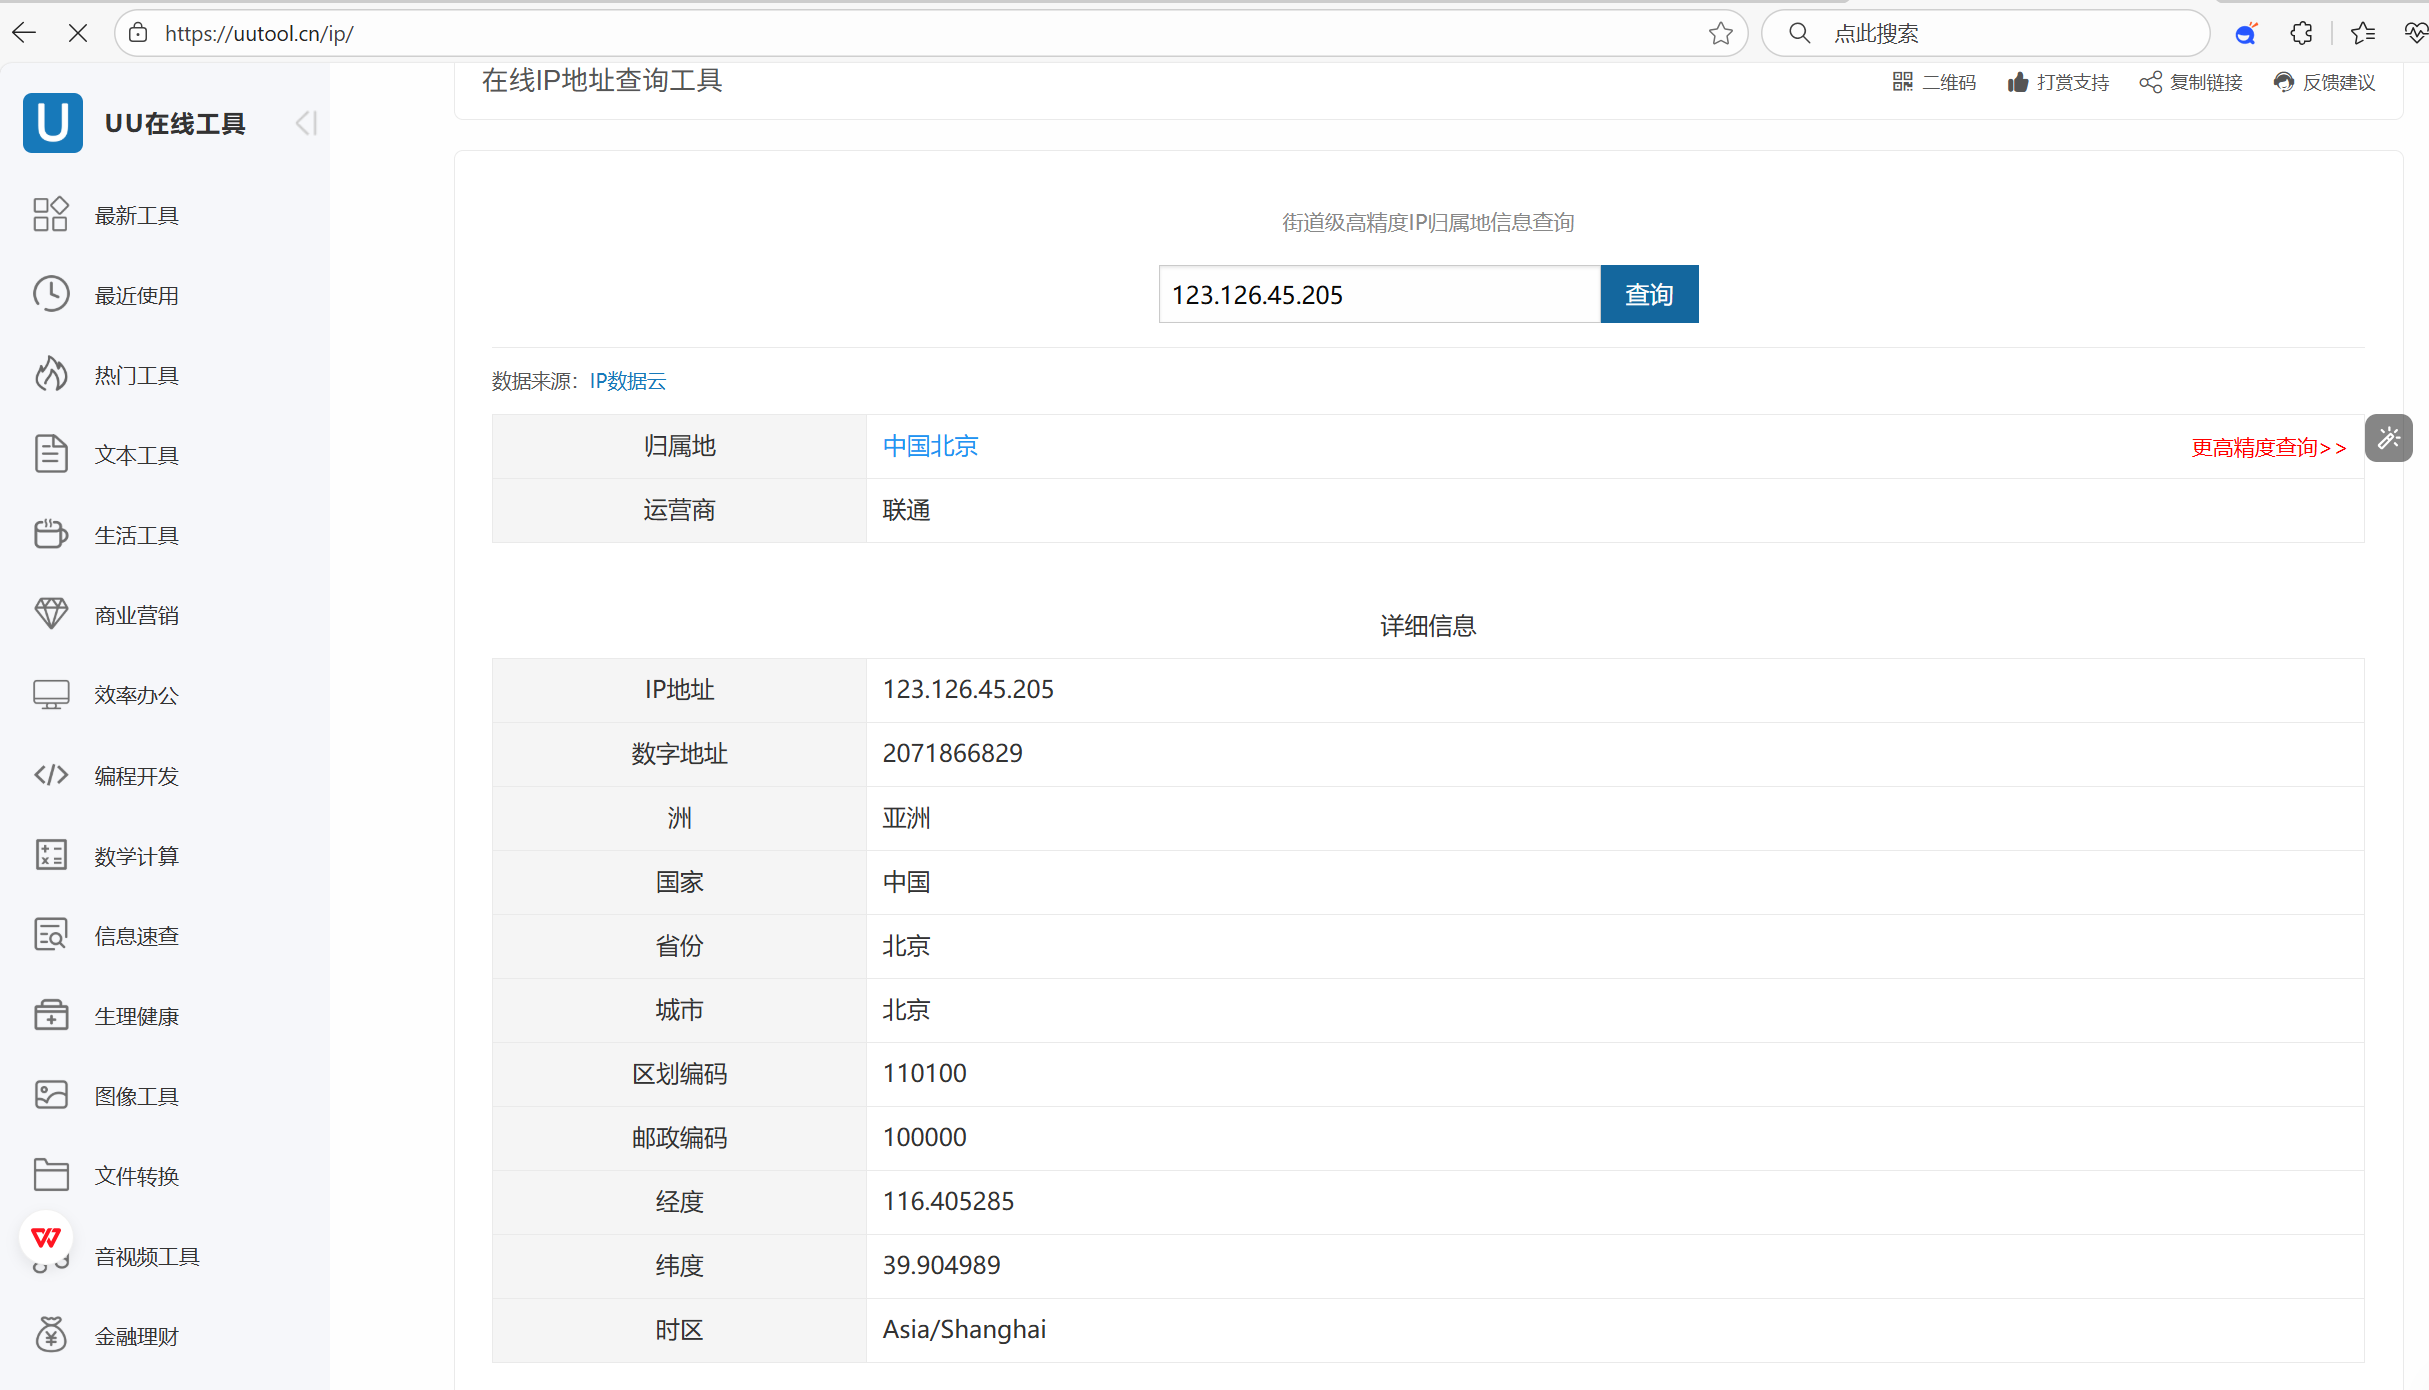Collapse the UU sidebar with chevron

coord(305,123)
